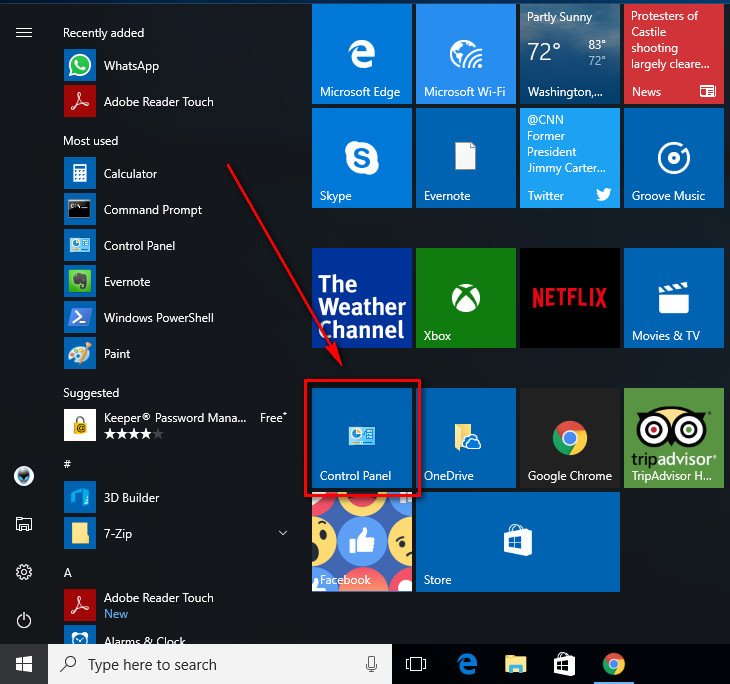Open Adobe Reader Touch marked New
The image size is (730, 684).
pyautogui.click(x=176, y=605)
